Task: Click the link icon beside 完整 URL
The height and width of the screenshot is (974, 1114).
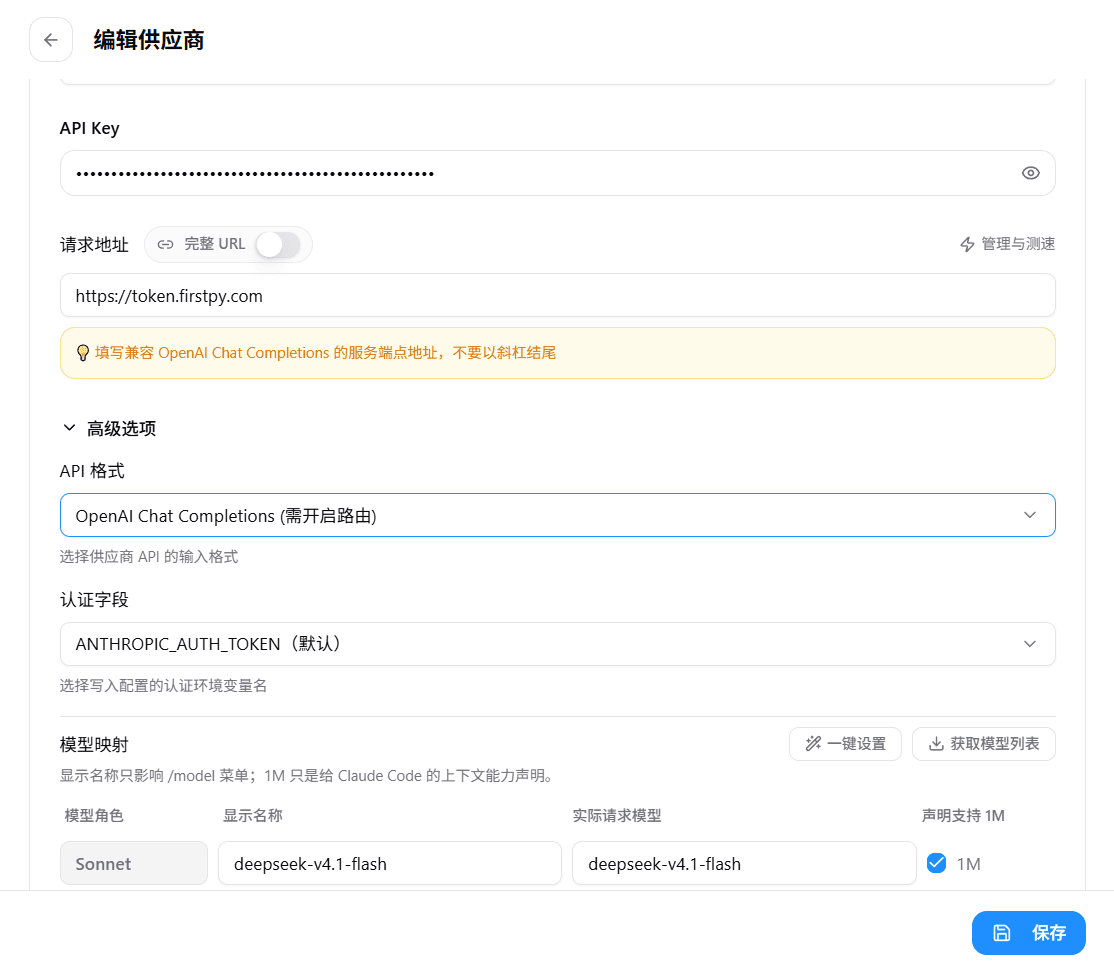Action: pyautogui.click(x=166, y=244)
